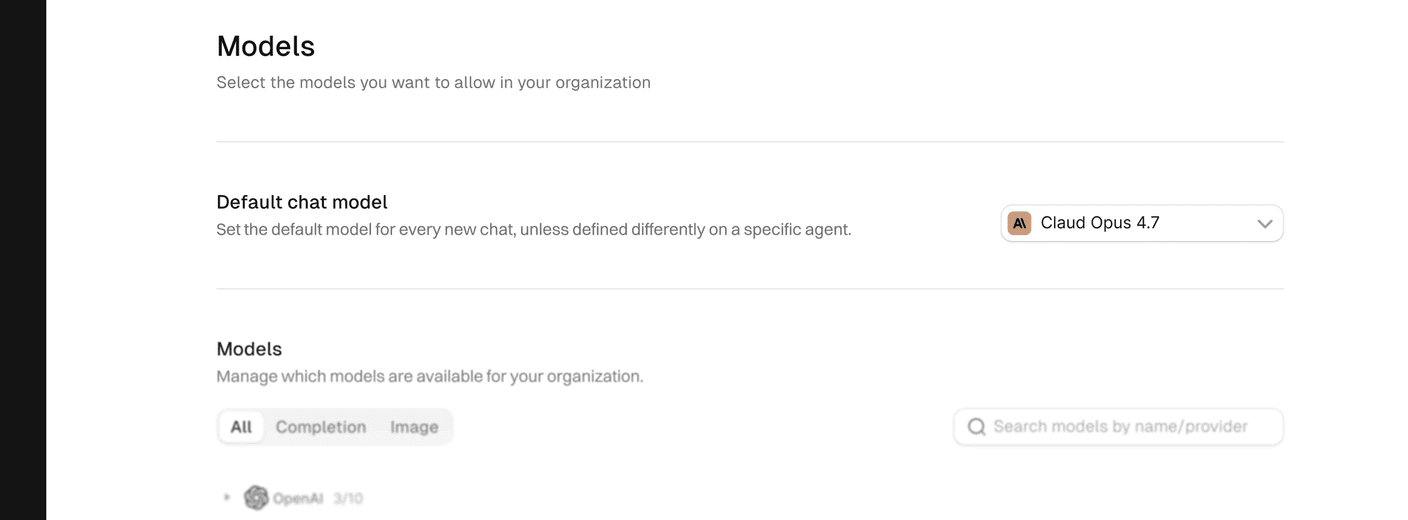Click the 'Set the default model' description text
This screenshot has width=1408, height=520.
pos(534,230)
